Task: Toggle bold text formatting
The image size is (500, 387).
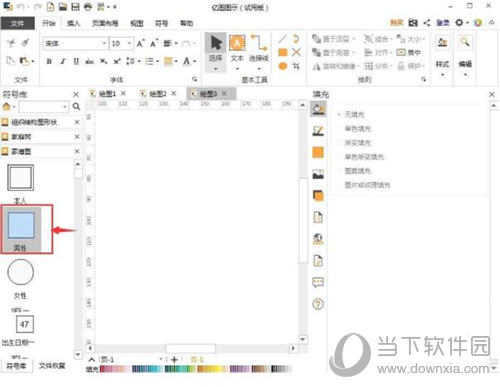Action: [49, 61]
